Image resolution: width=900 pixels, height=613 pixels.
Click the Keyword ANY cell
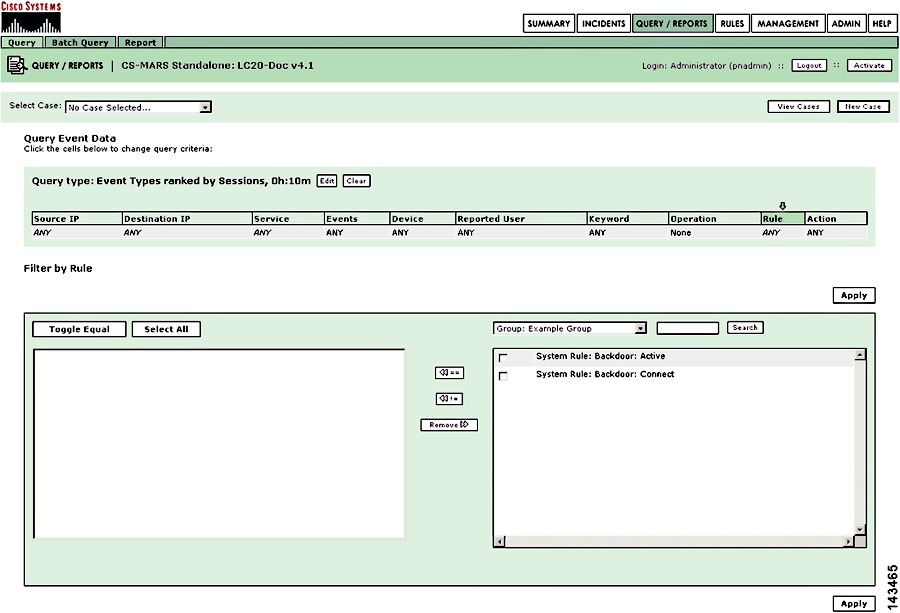tap(628, 232)
